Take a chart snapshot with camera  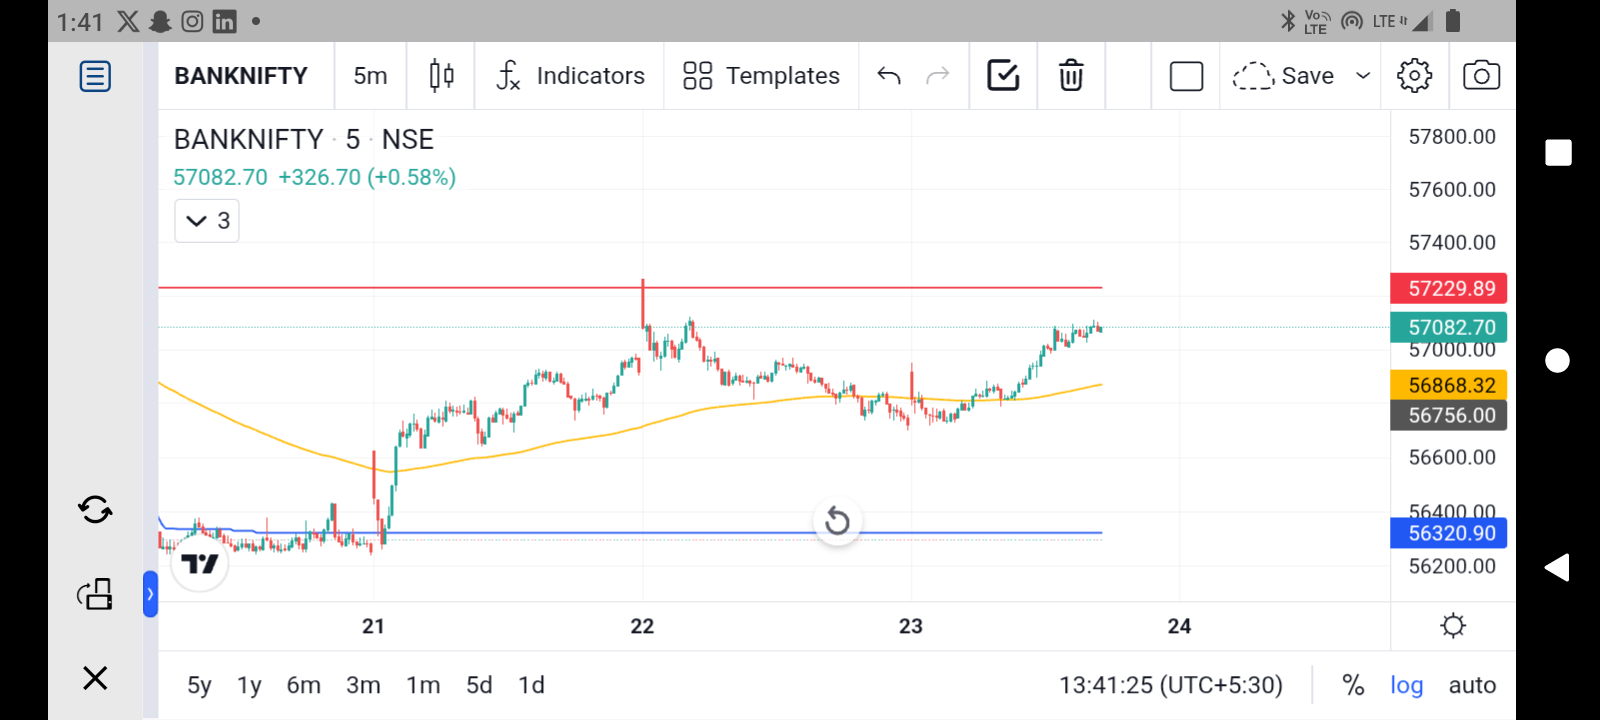[1481, 76]
